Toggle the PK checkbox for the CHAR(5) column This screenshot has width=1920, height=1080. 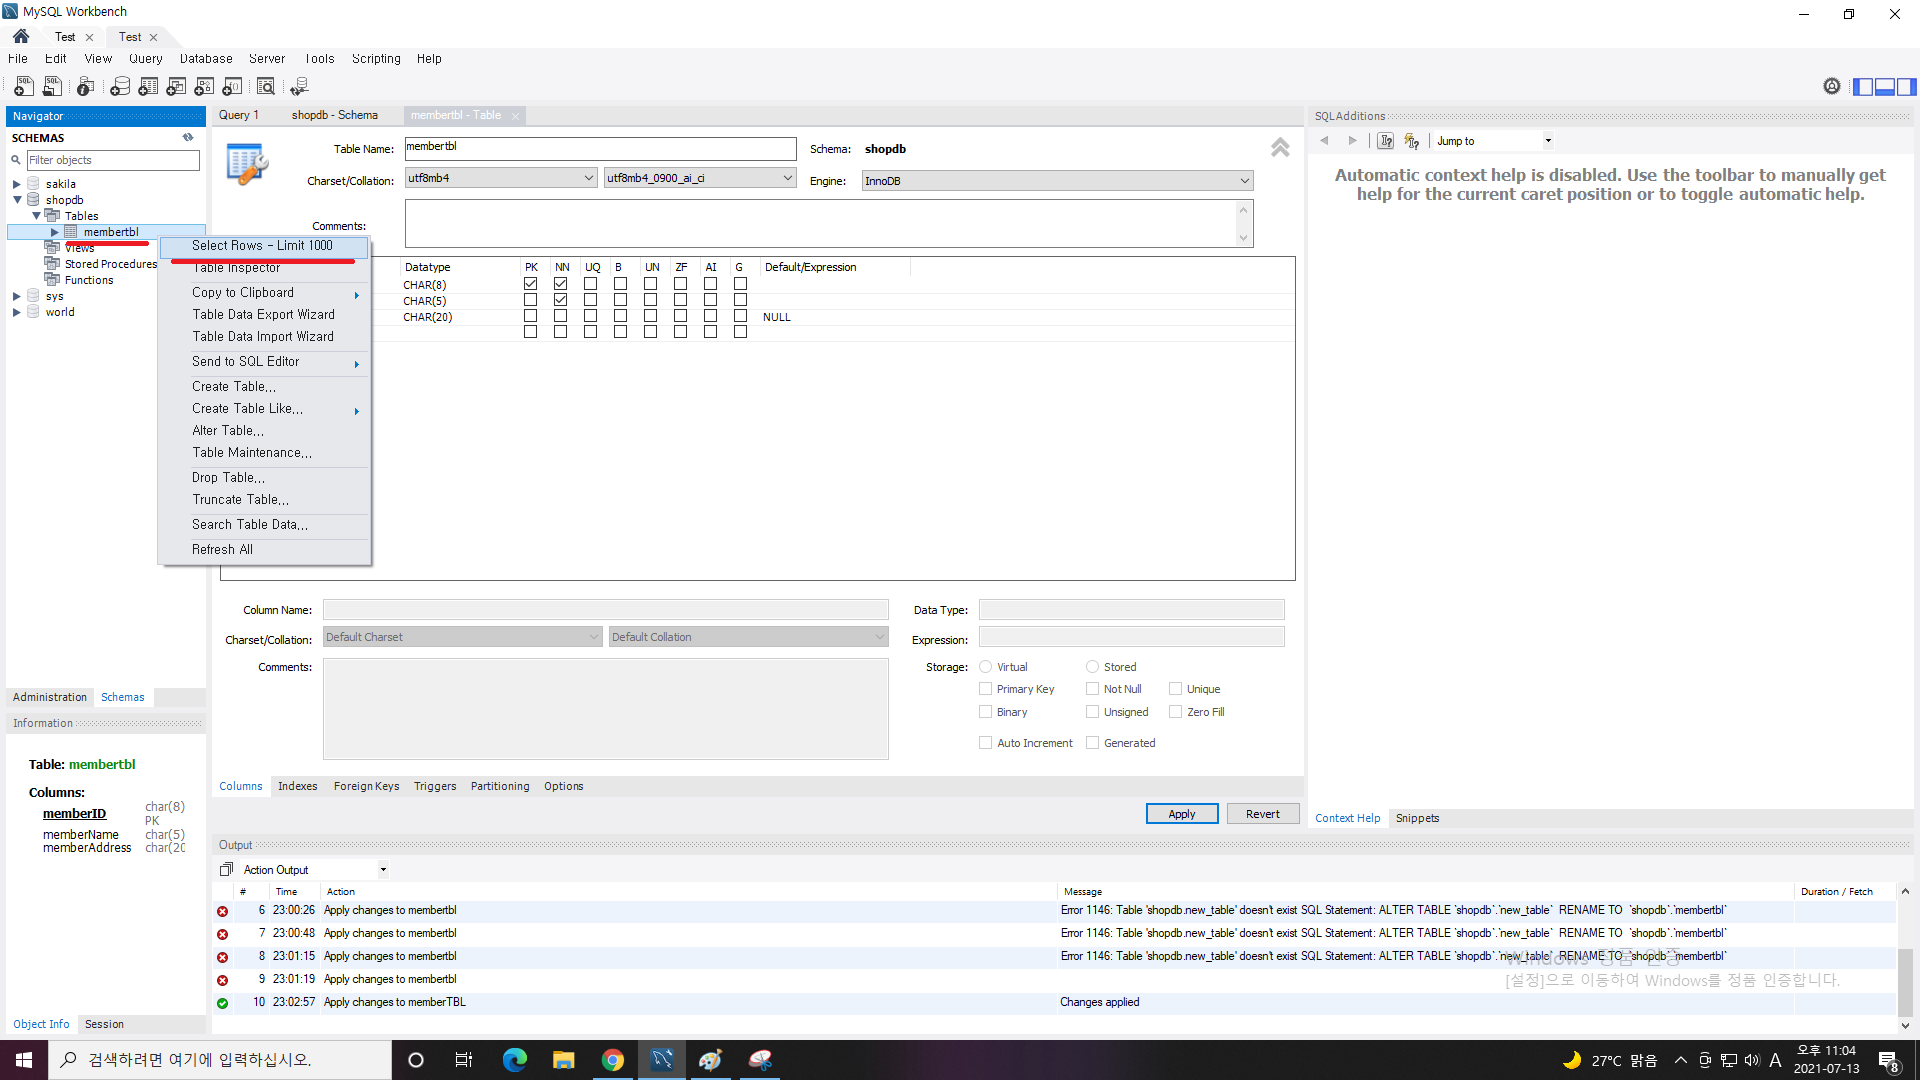[x=530, y=300]
